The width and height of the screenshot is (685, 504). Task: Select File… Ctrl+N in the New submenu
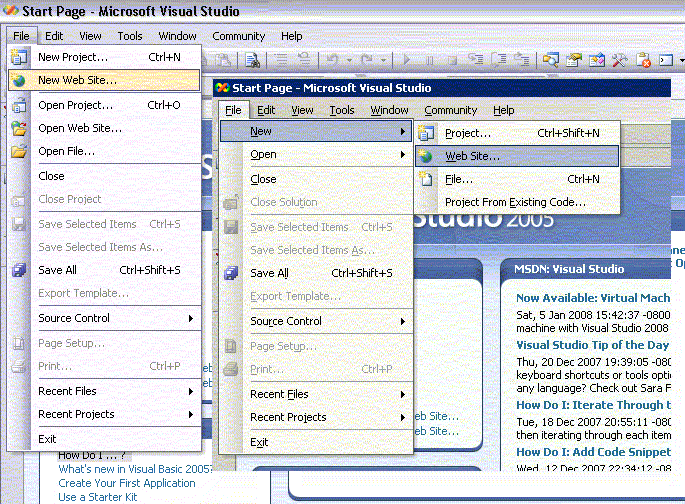pos(517,179)
